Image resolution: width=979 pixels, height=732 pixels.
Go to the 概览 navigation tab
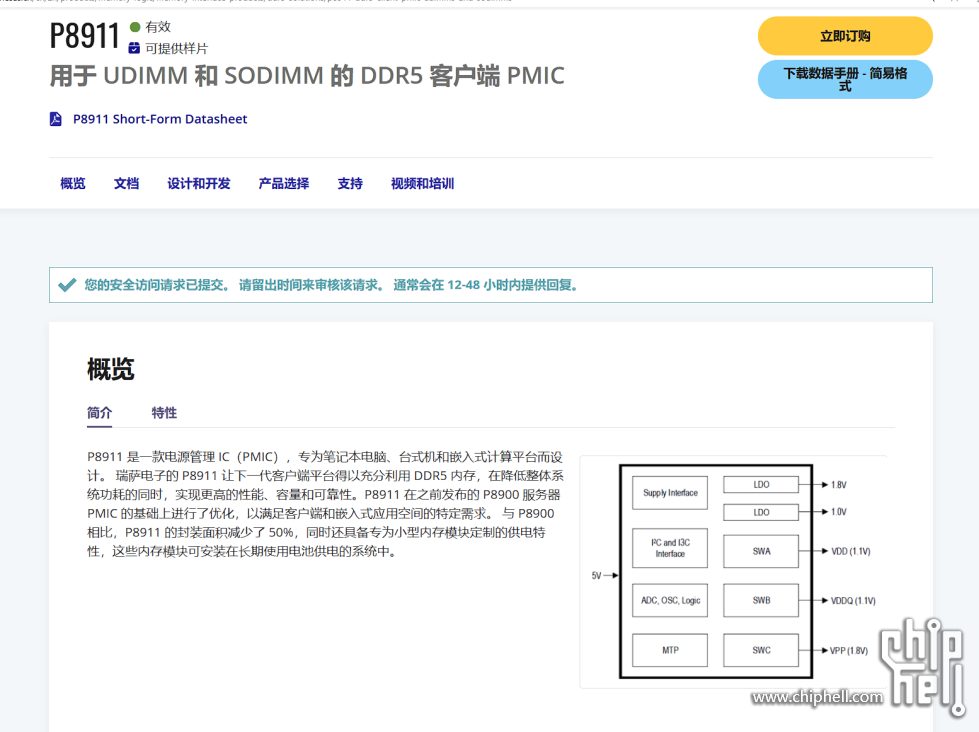click(73, 183)
